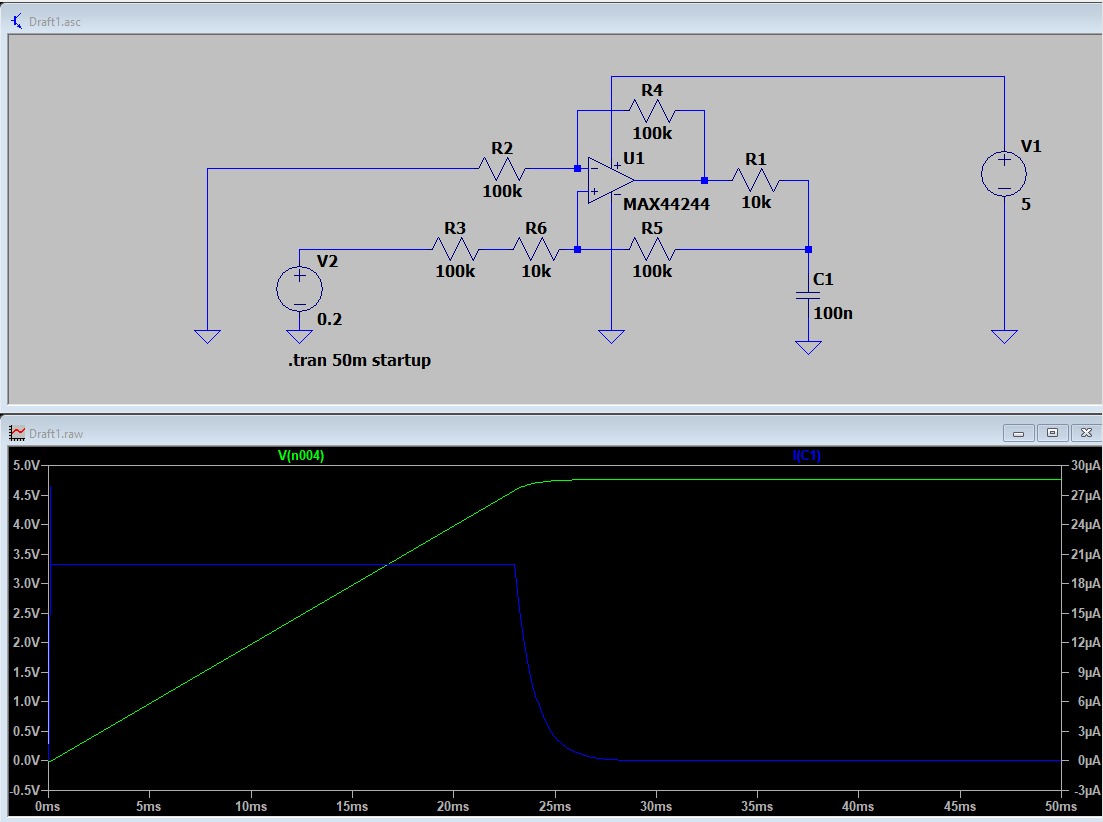The height and width of the screenshot is (822, 1103).
Task: Click the C1 capacitor symbol
Action: point(808,296)
